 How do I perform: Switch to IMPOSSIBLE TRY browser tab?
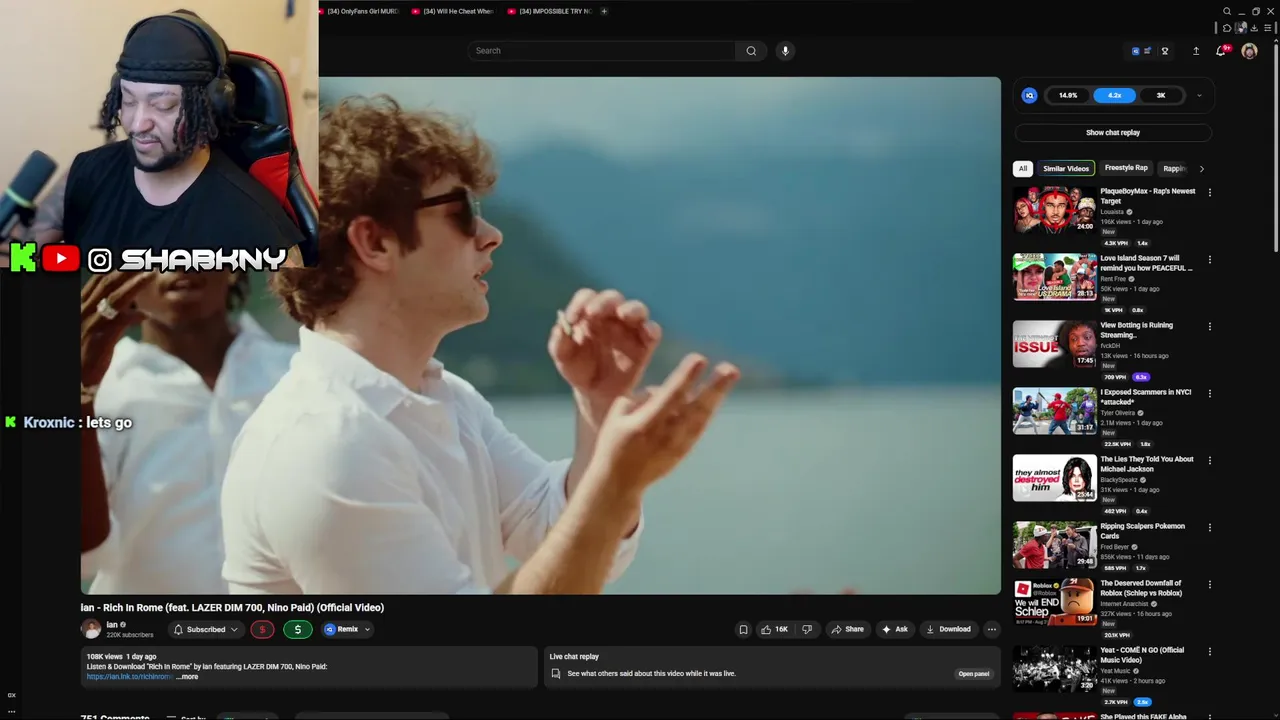(549, 11)
